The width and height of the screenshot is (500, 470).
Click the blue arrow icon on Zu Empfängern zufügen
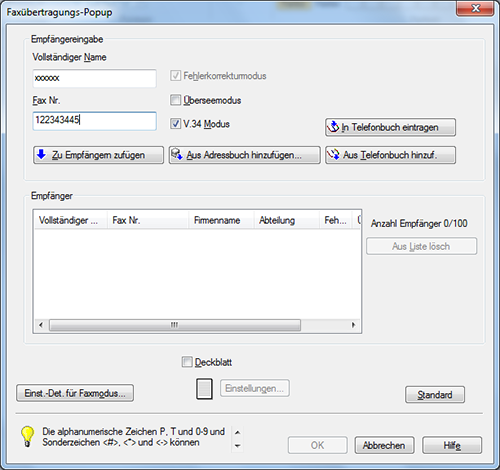[x=41, y=154]
